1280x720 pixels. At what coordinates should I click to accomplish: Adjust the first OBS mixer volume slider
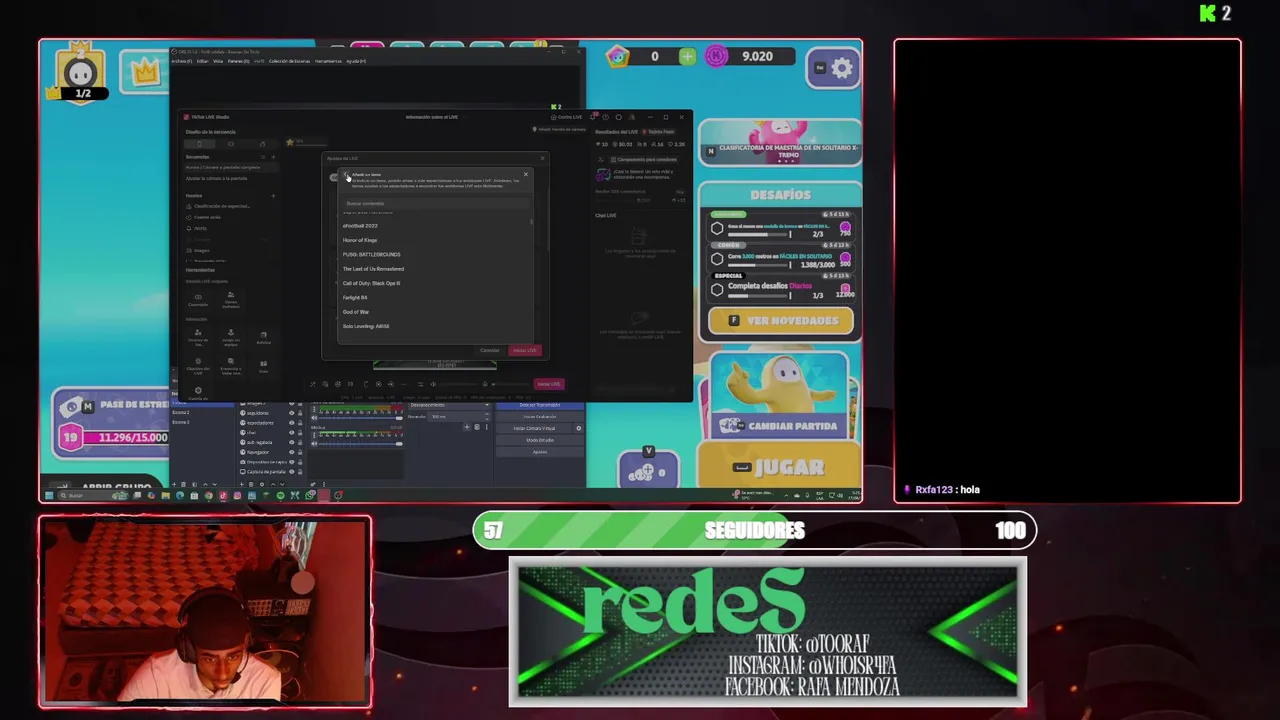point(361,418)
